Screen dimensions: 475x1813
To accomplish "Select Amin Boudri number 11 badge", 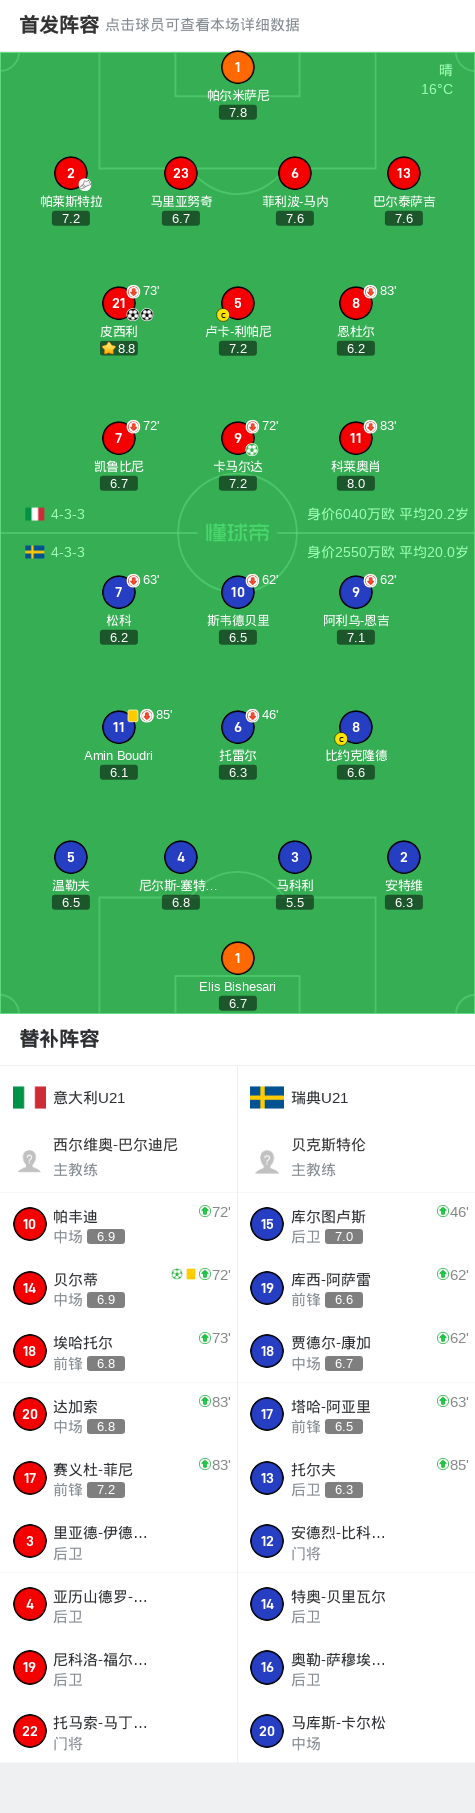I will [x=119, y=727].
